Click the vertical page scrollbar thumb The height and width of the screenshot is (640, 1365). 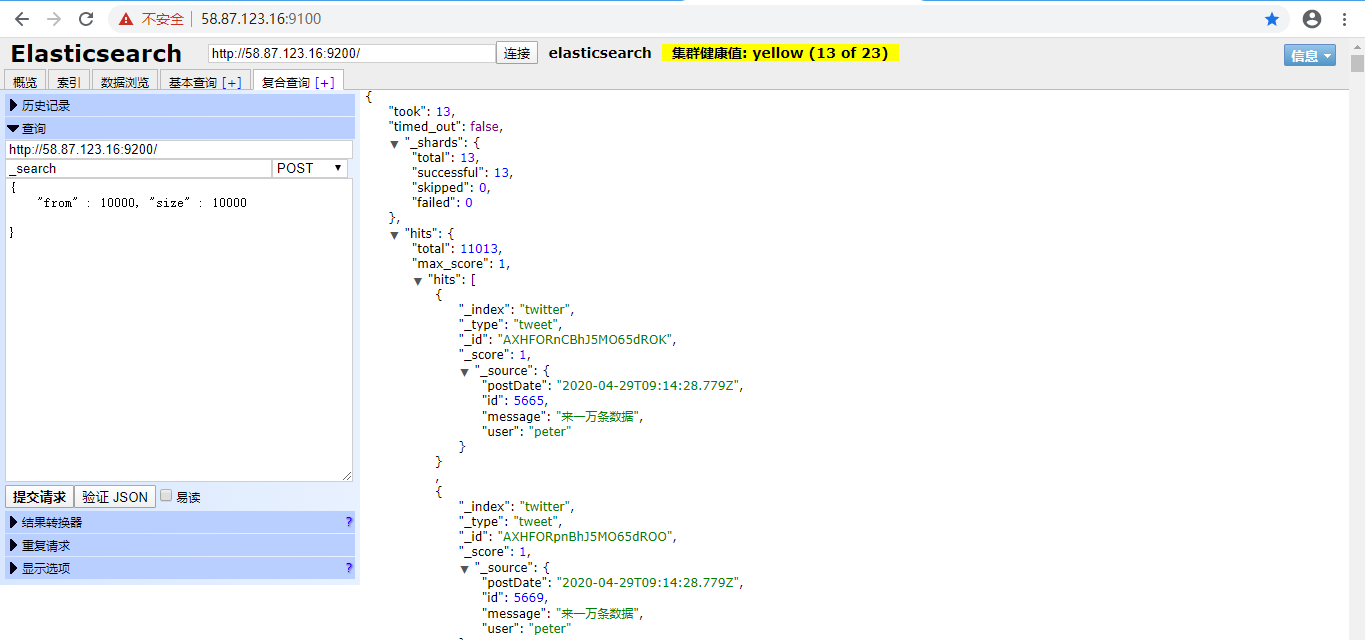tap(1357, 64)
